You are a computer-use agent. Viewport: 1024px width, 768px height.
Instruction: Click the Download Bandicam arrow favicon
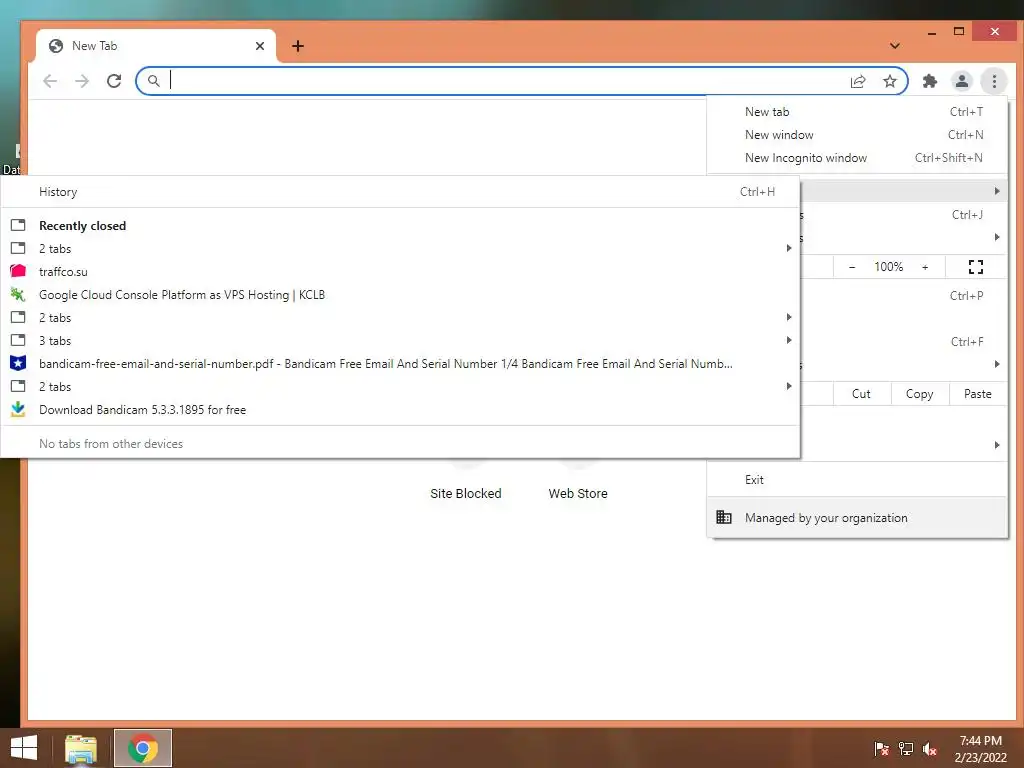tap(18, 409)
